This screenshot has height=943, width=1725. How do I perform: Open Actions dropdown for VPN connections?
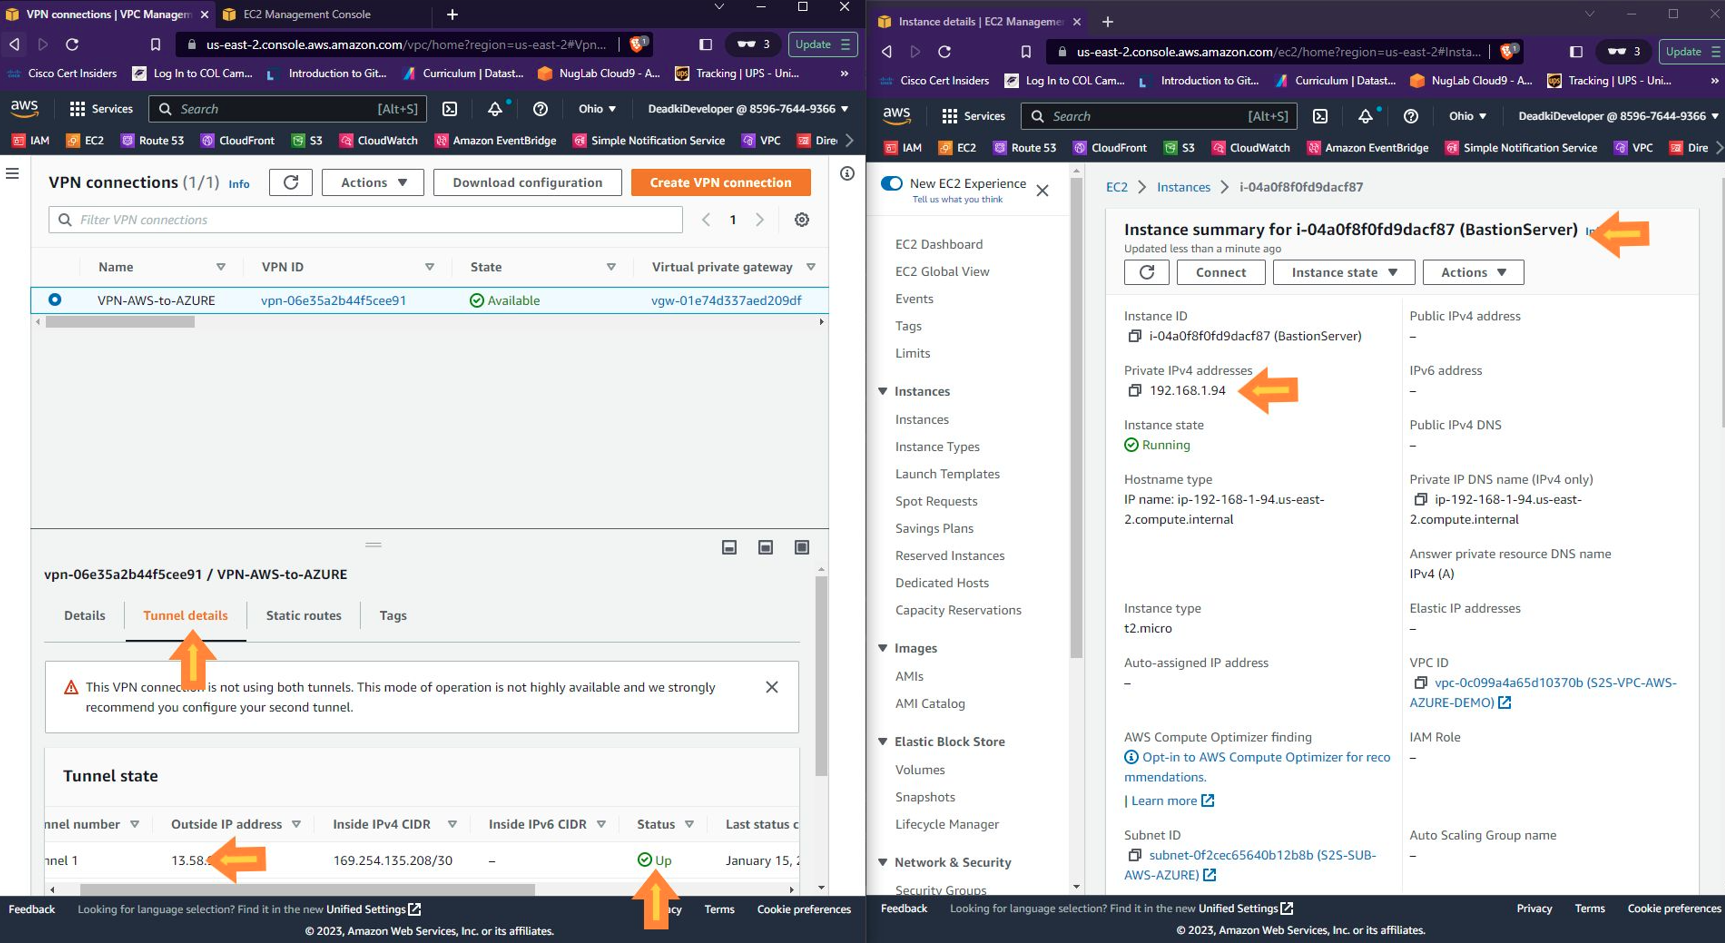tap(373, 182)
